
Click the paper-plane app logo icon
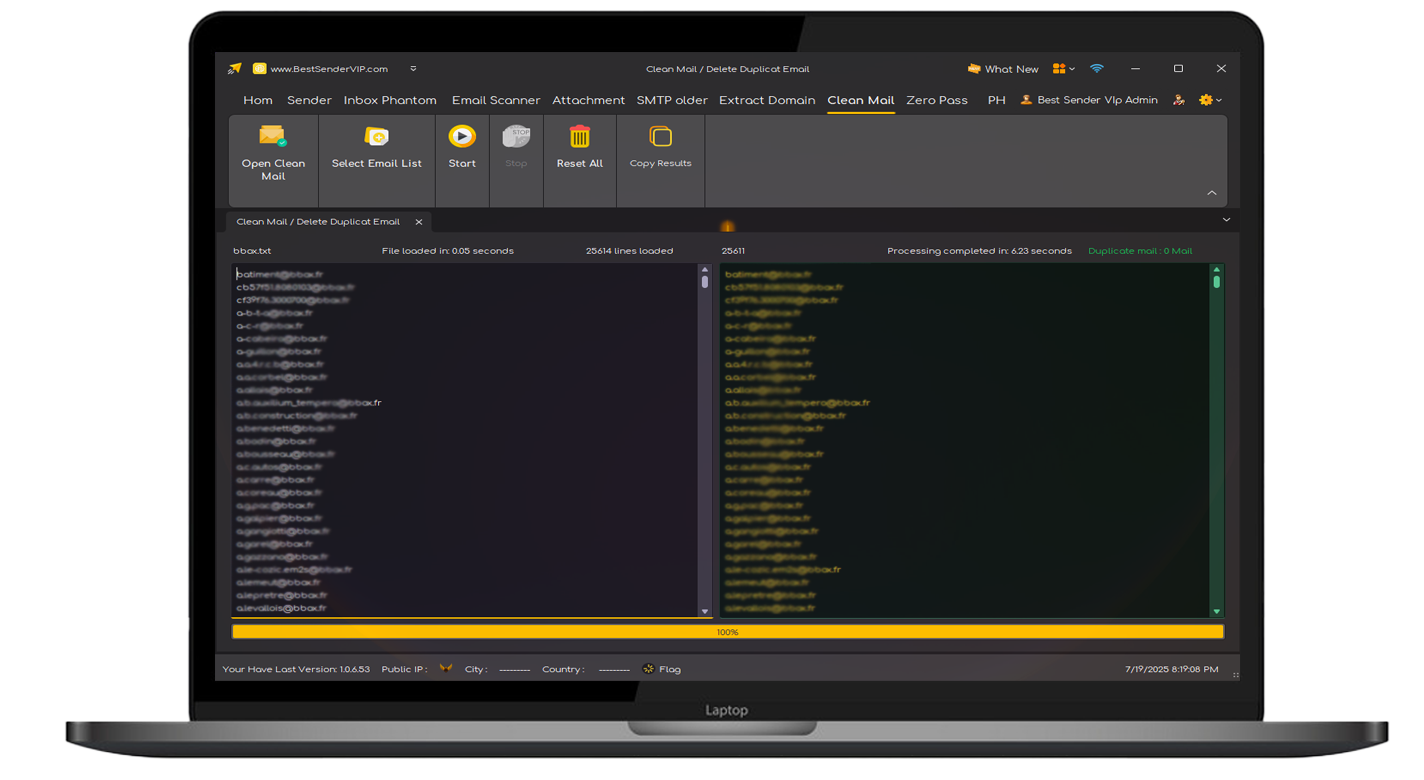click(235, 69)
